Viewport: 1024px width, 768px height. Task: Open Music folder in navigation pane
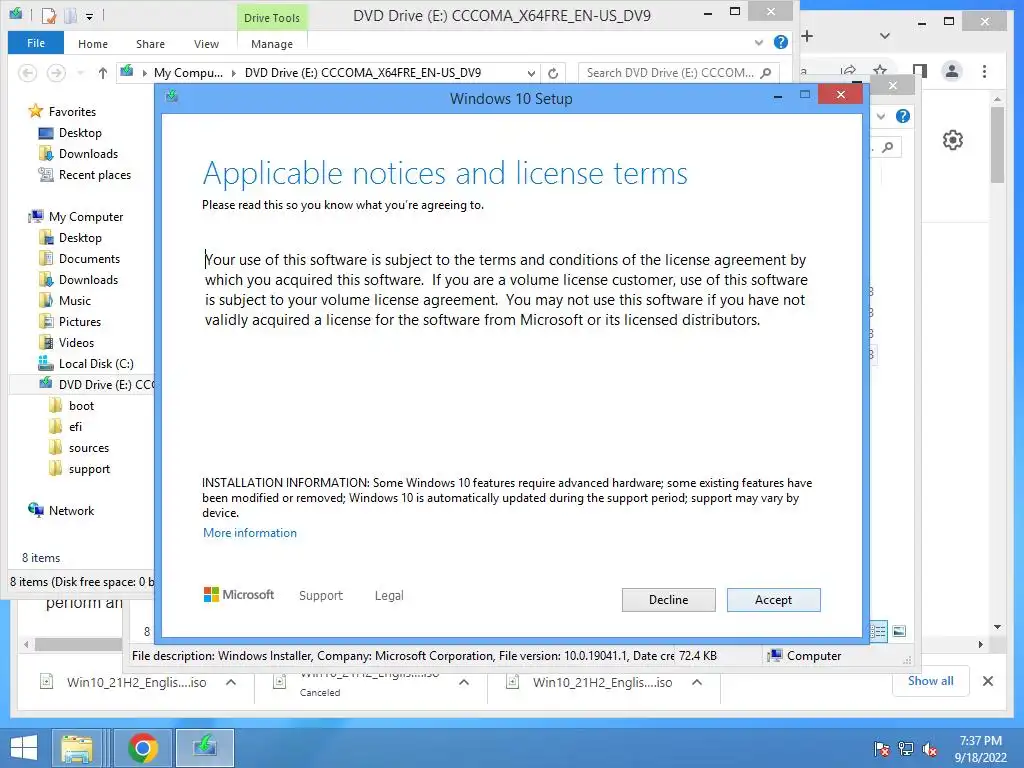coord(74,300)
